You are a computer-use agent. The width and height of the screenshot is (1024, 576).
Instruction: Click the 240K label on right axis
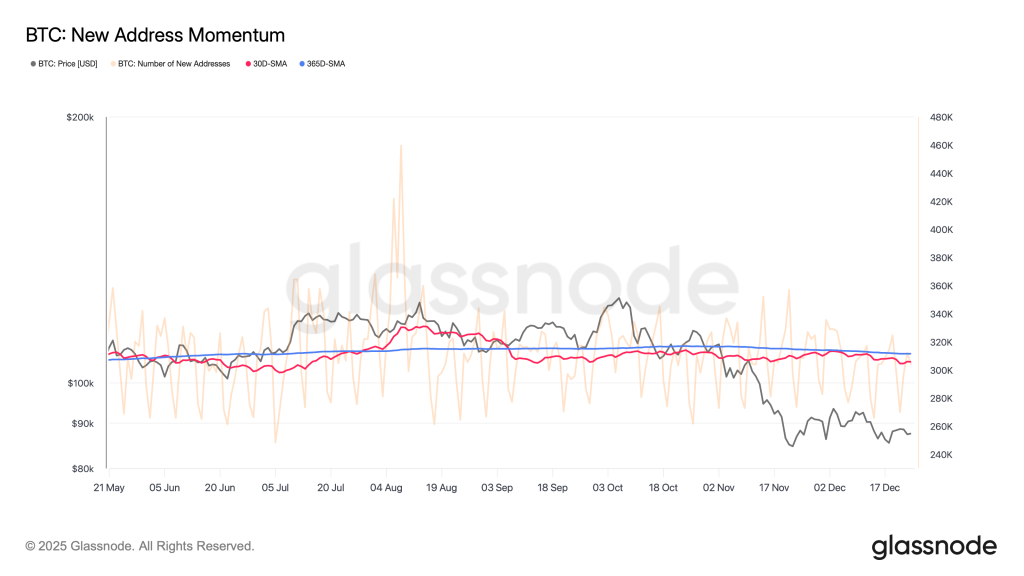[x=943, y=455]
